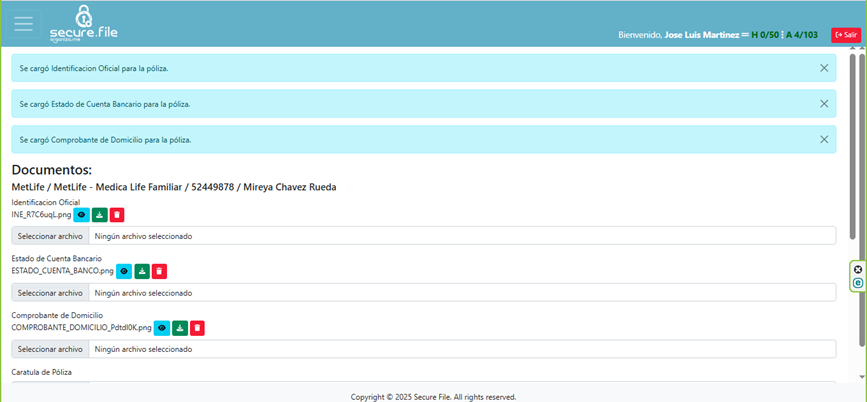Choose file for Identificacion Oficial

[x=50, y=237]
